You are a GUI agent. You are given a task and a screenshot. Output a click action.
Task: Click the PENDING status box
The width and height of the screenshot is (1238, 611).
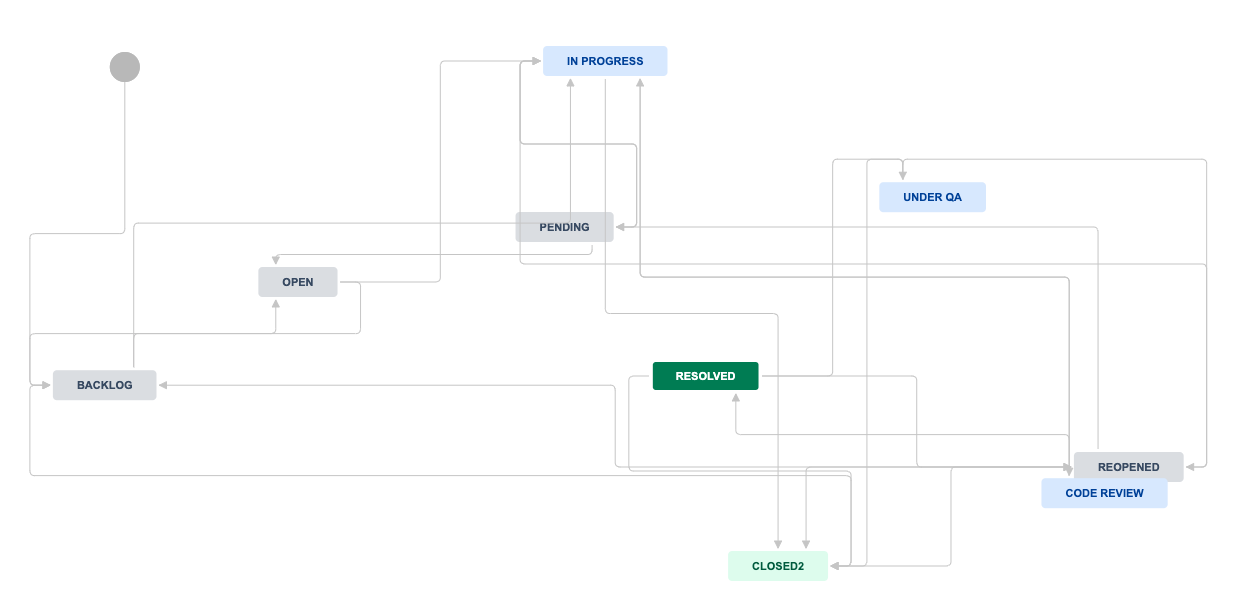coord(564,227)
